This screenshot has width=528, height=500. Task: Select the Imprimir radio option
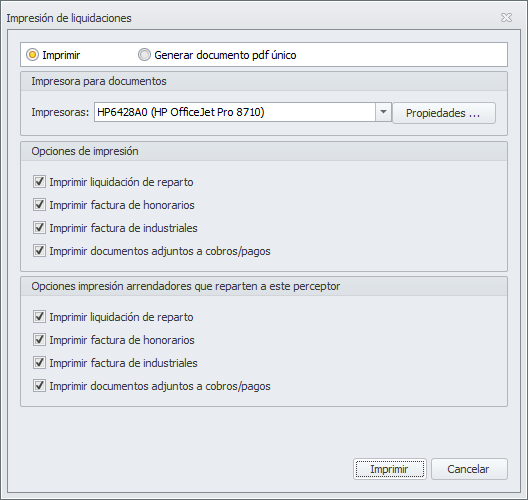pos(53,55)
